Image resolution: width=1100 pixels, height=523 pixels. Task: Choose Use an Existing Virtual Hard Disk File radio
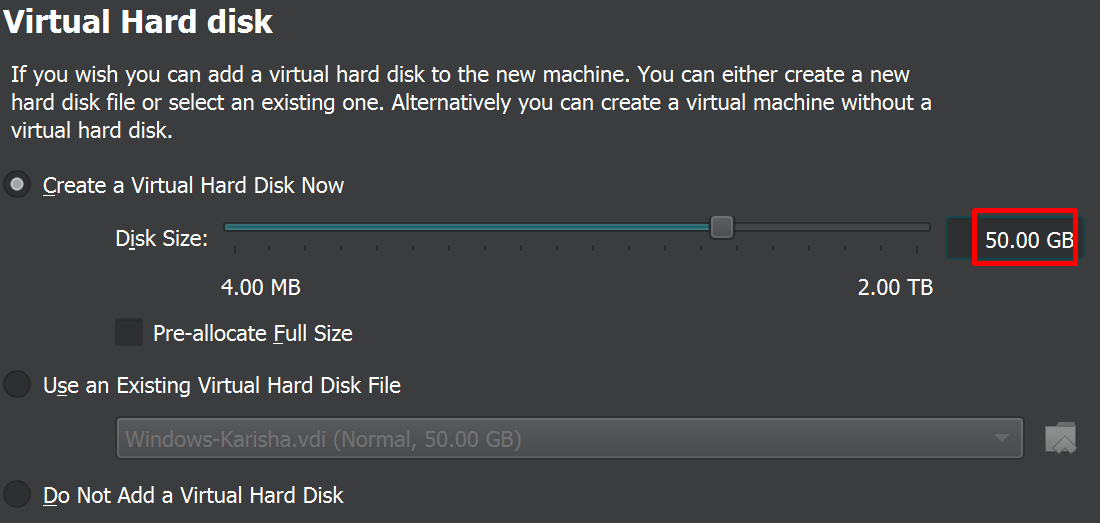pyautogui.click(x=17, y=385)
